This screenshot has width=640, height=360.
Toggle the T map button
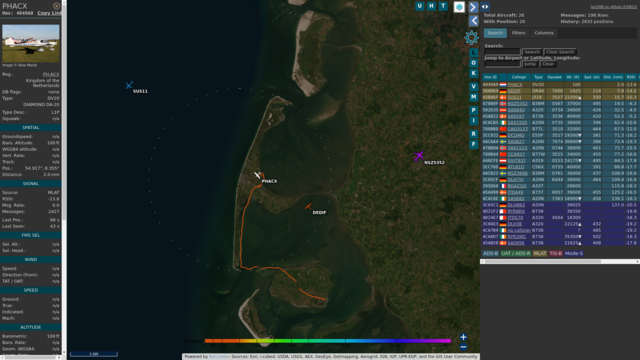click(443, 6)
